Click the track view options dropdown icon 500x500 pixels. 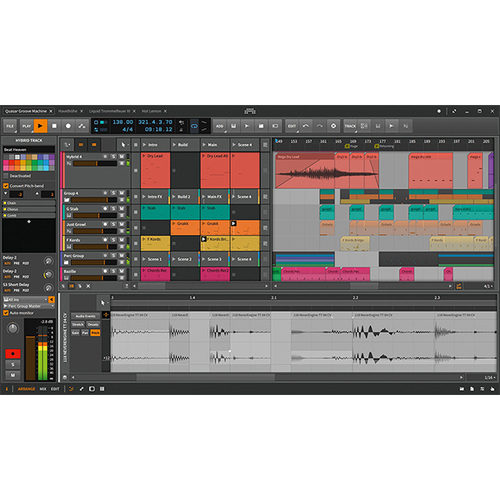tap(67, 145)
